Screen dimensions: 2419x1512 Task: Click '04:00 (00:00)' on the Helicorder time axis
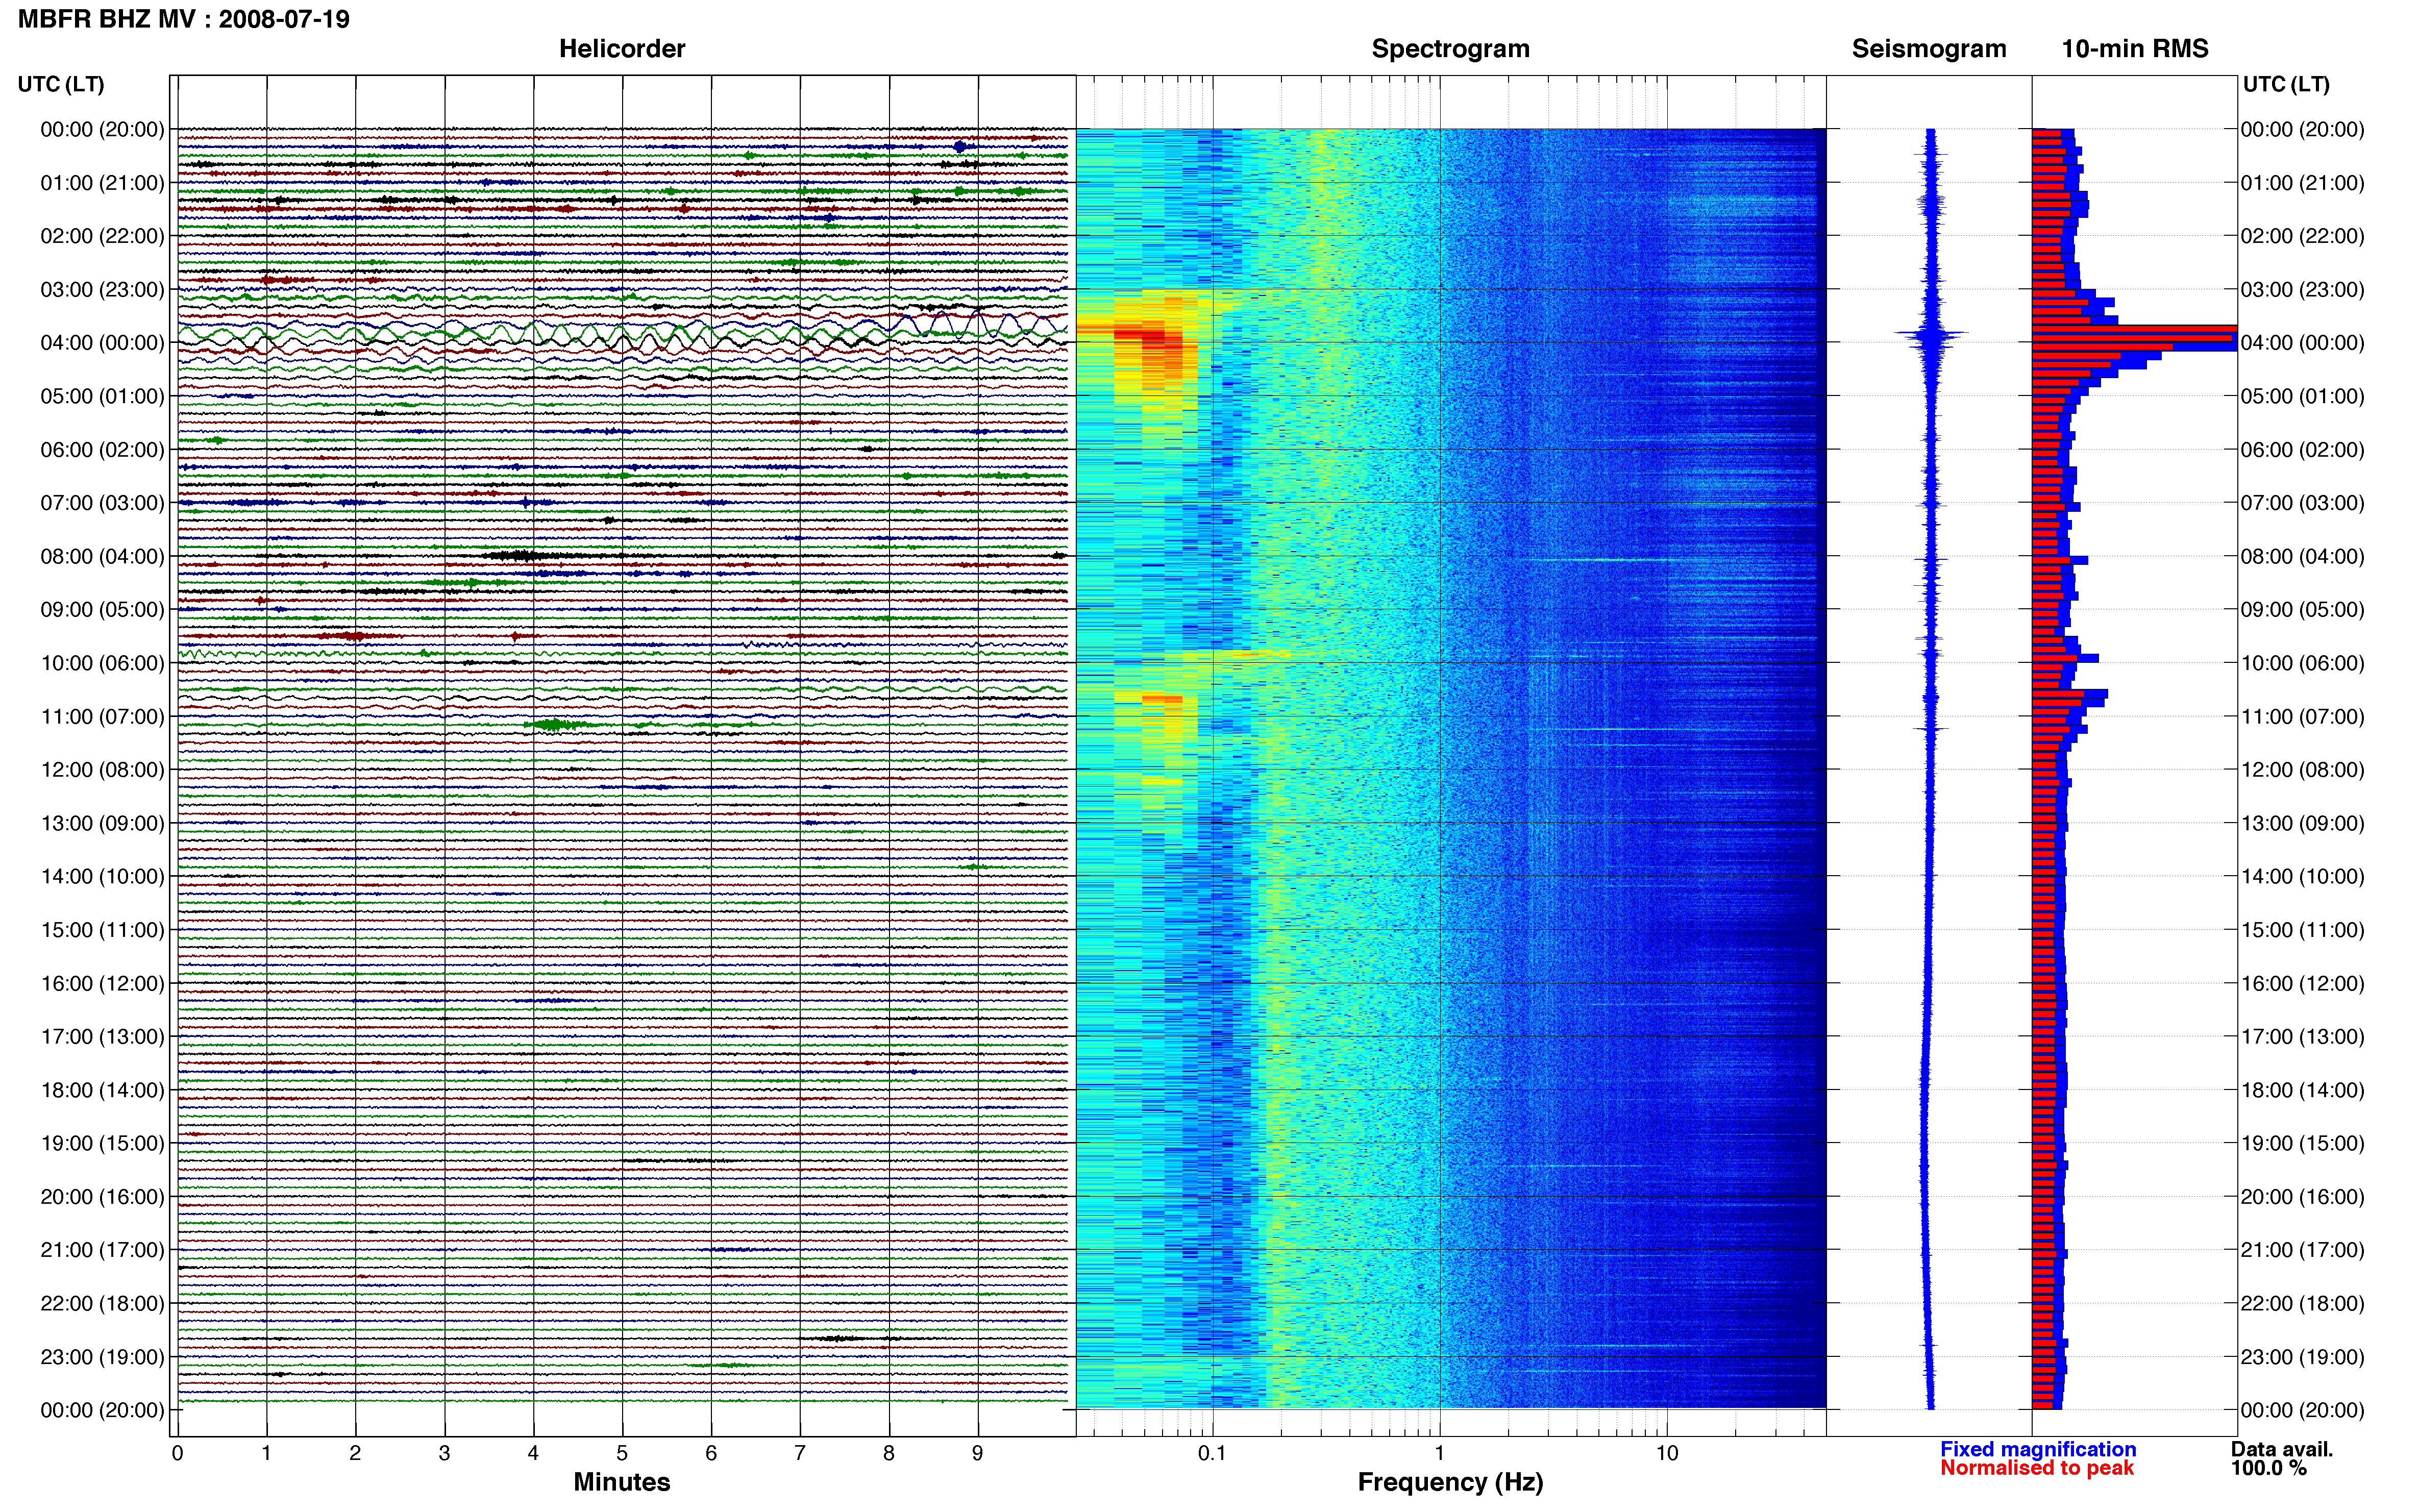pos(102,343)
